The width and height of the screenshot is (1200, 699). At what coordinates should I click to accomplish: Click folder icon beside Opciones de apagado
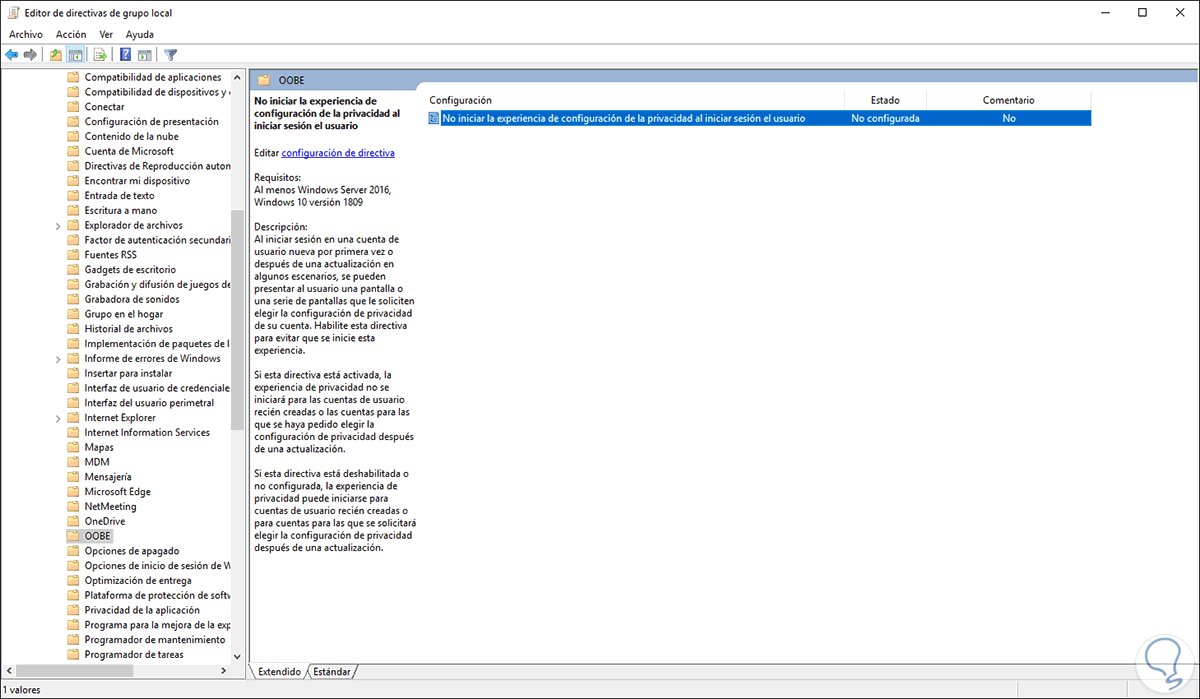coord(73,551)
